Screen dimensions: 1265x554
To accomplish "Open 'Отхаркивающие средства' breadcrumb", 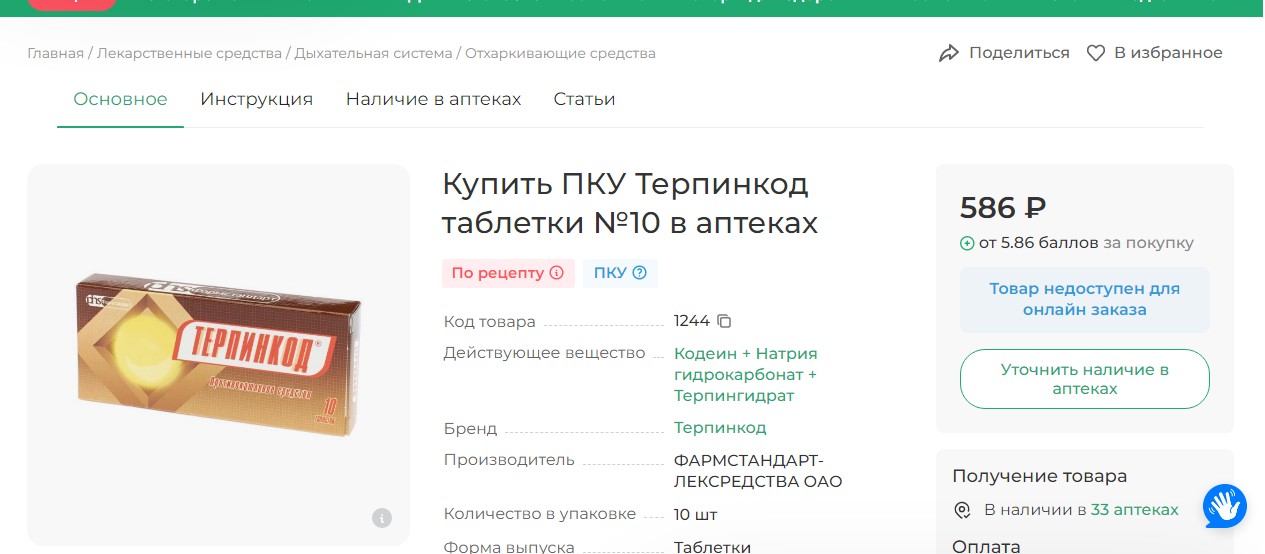I will [560, 53].
